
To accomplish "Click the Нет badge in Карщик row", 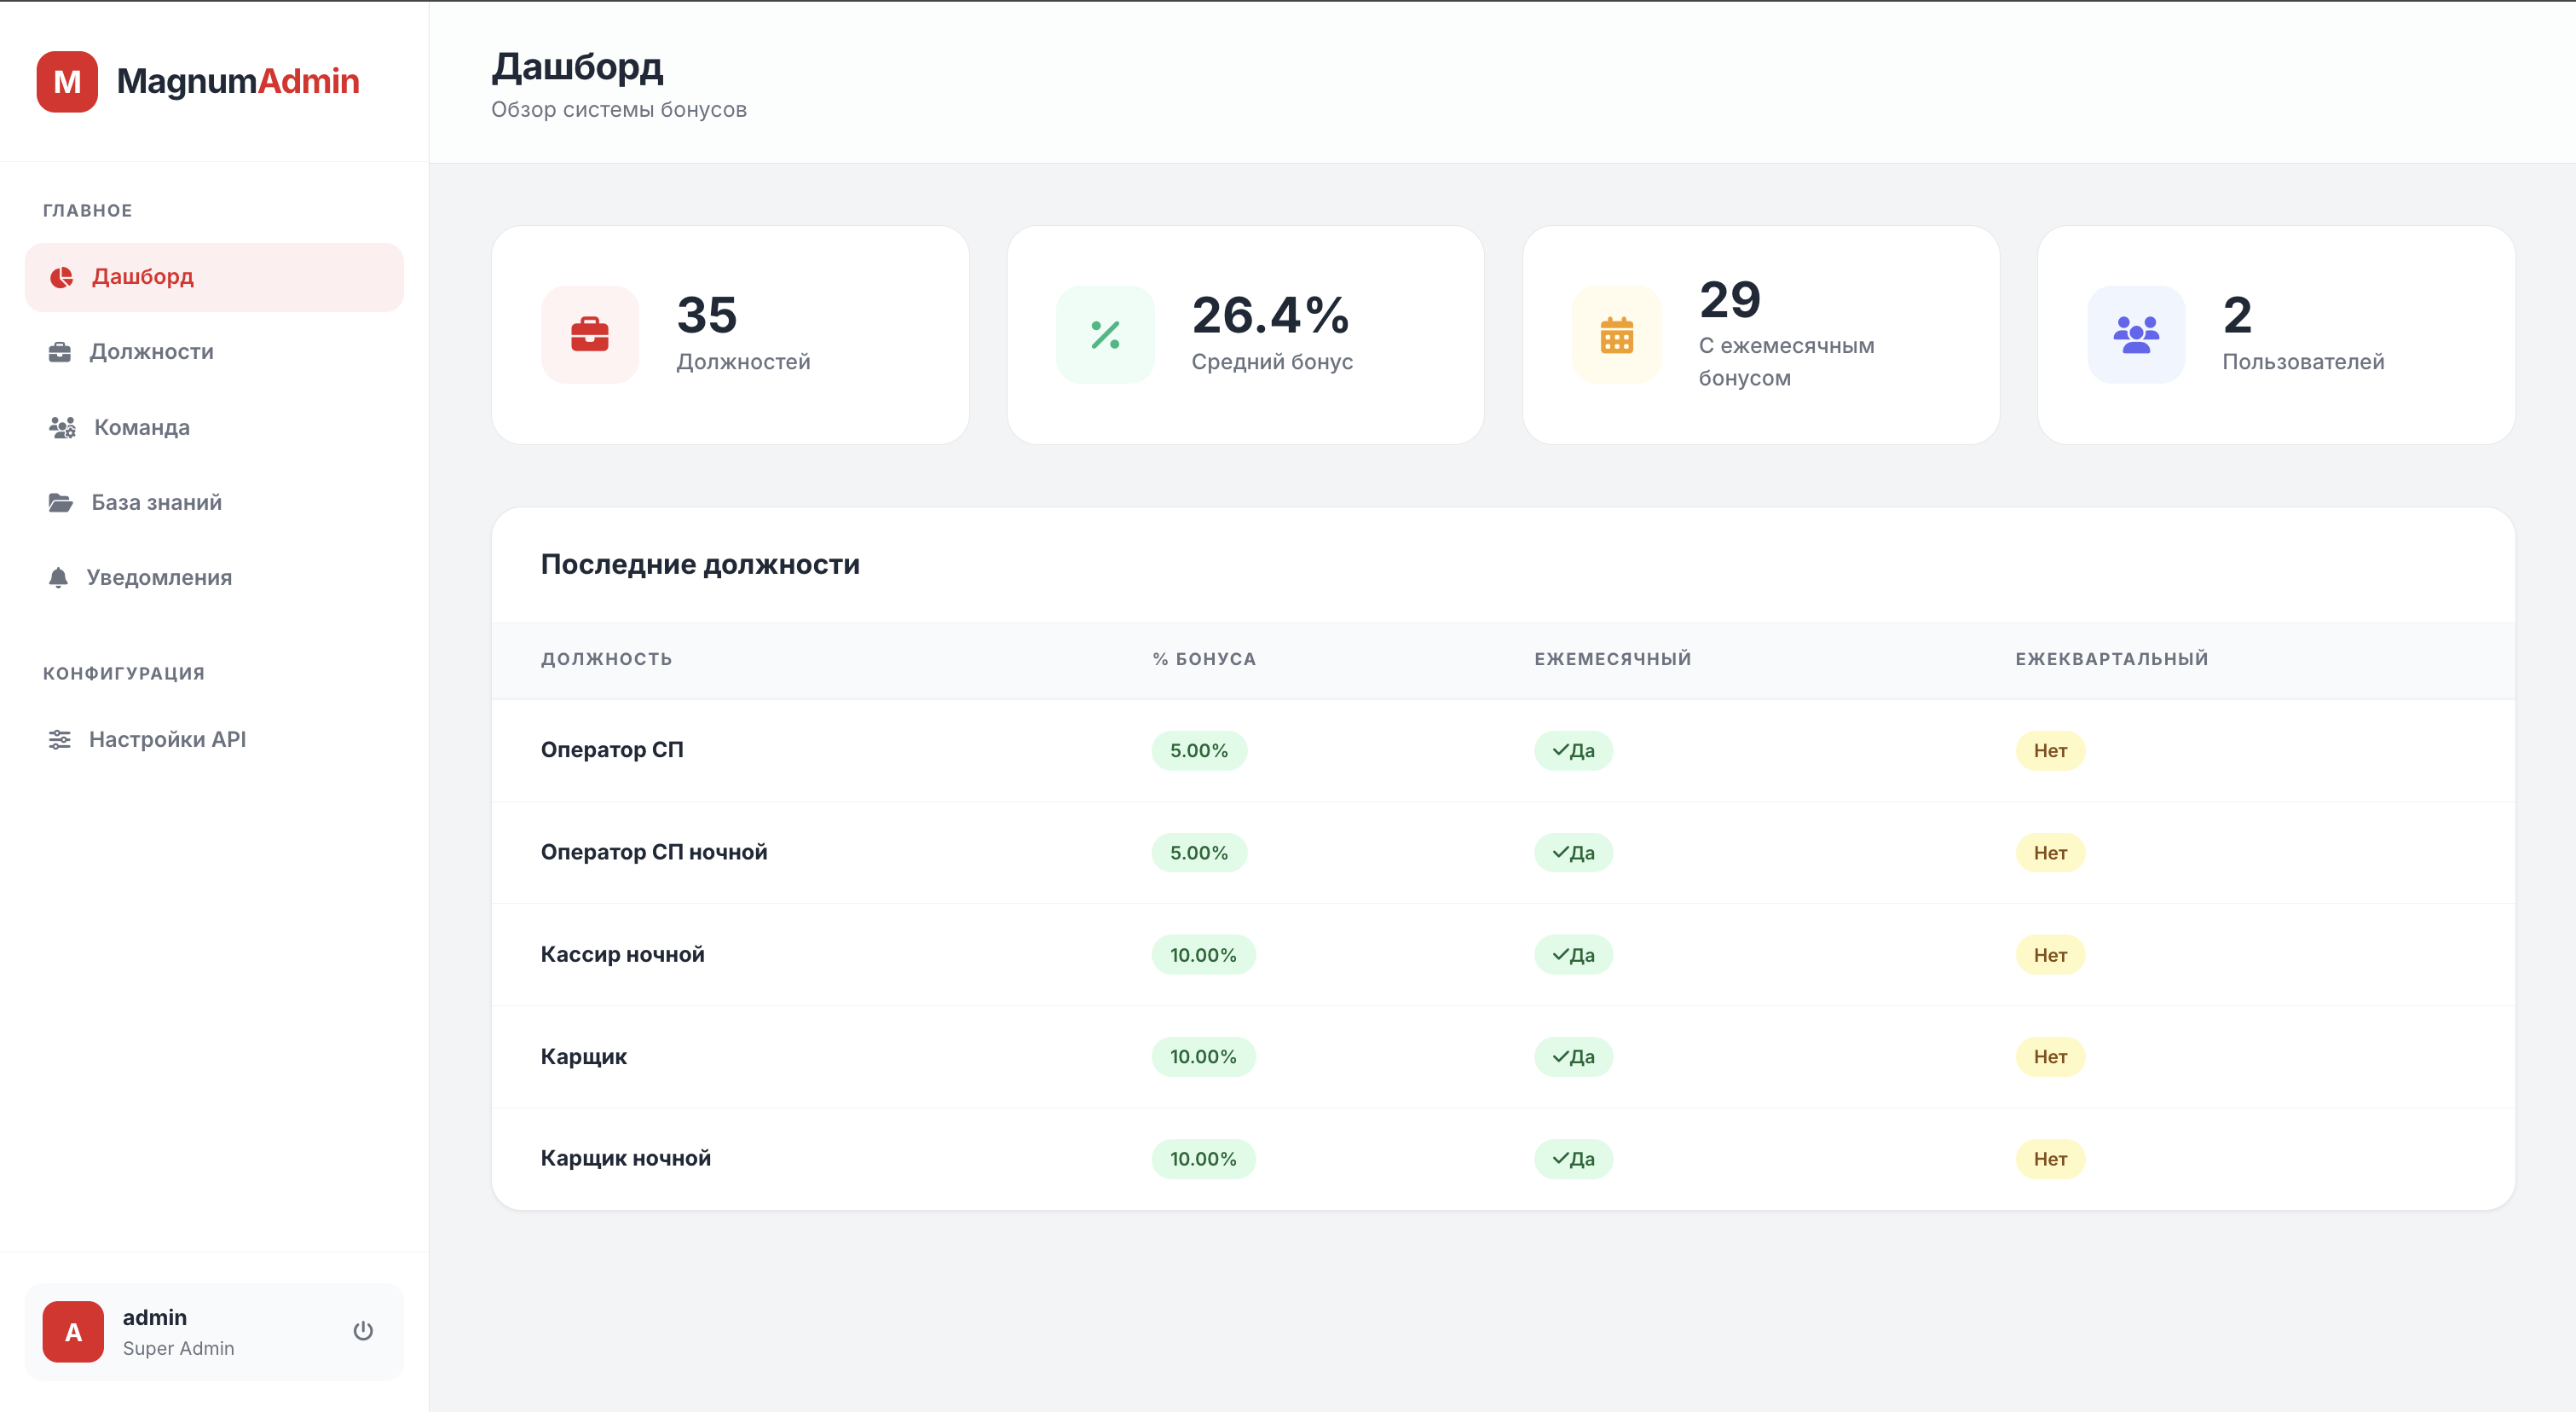I will click(x=2050, y=1057).
